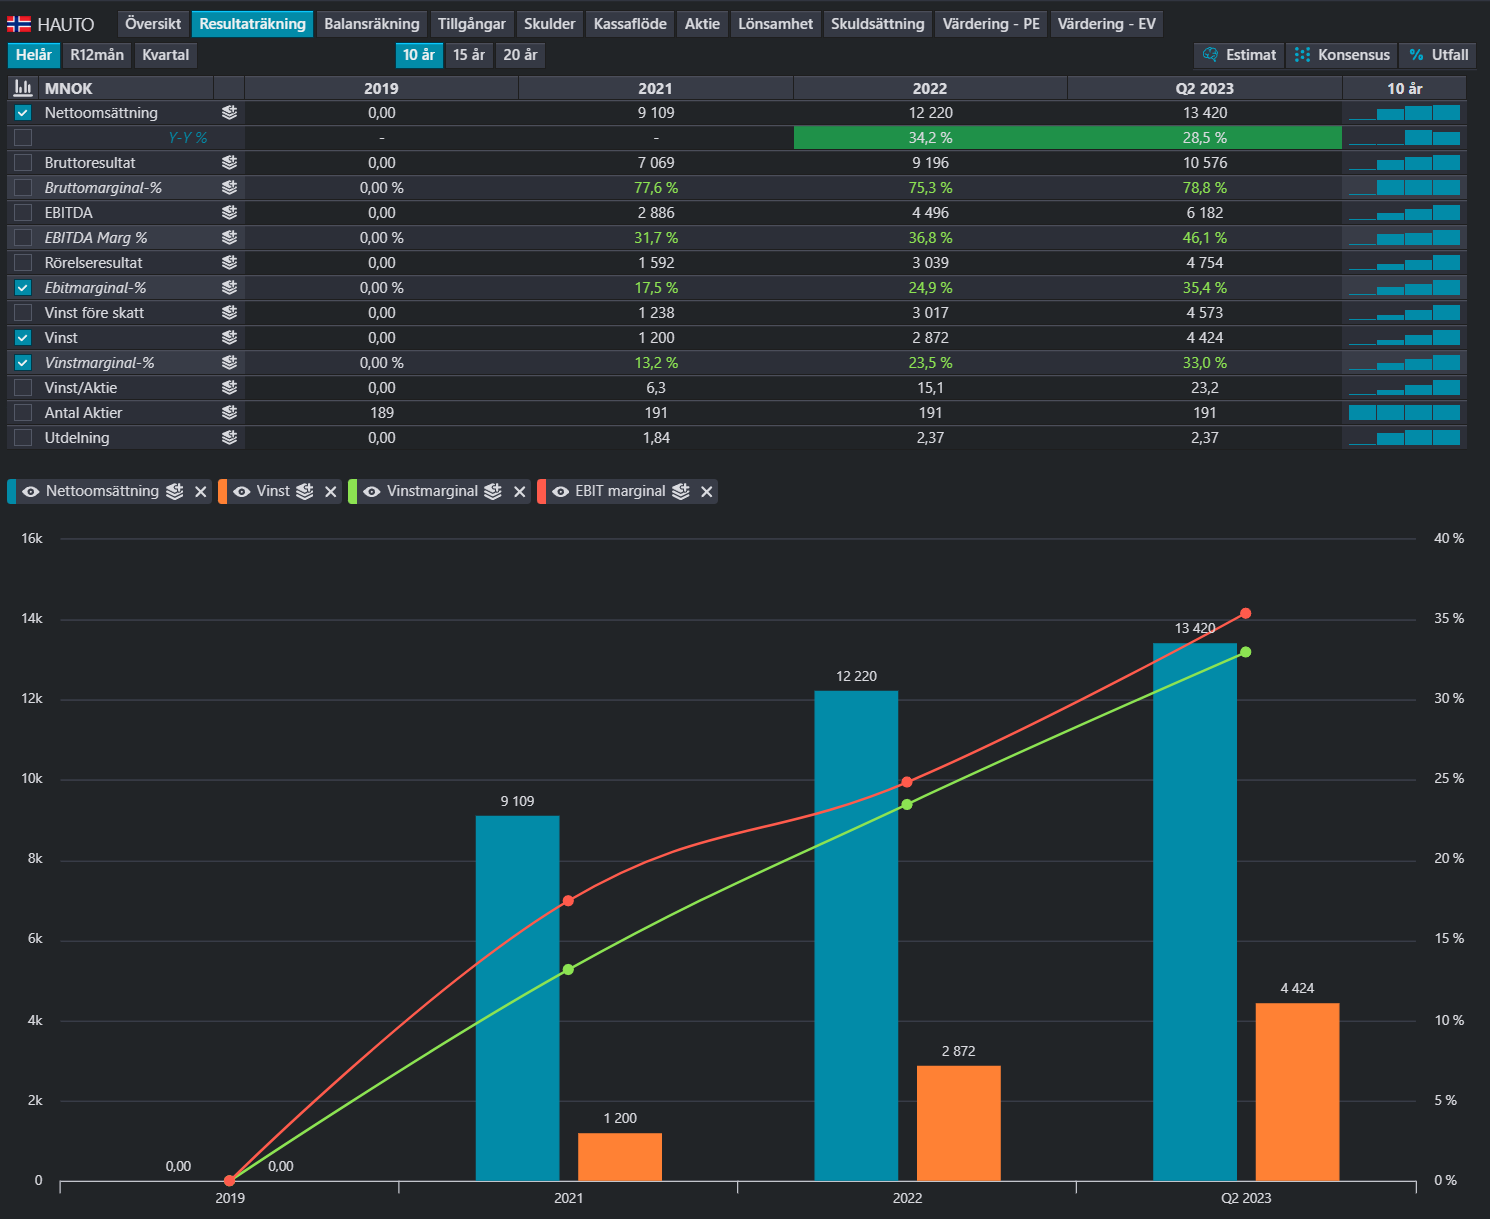Click stack icon on EBIT marginal legend

tap(681, 491)
